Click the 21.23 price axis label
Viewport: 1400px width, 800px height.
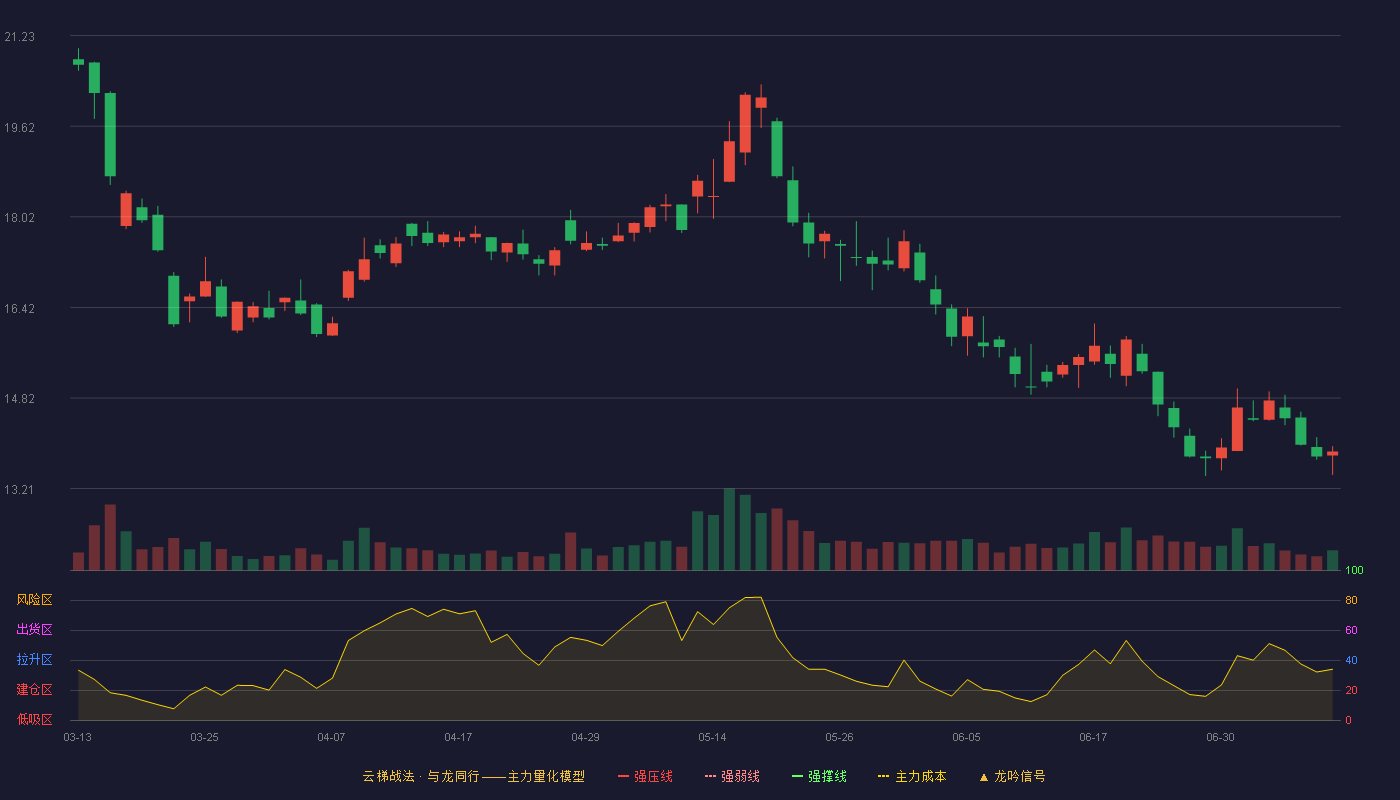(19, 36)
